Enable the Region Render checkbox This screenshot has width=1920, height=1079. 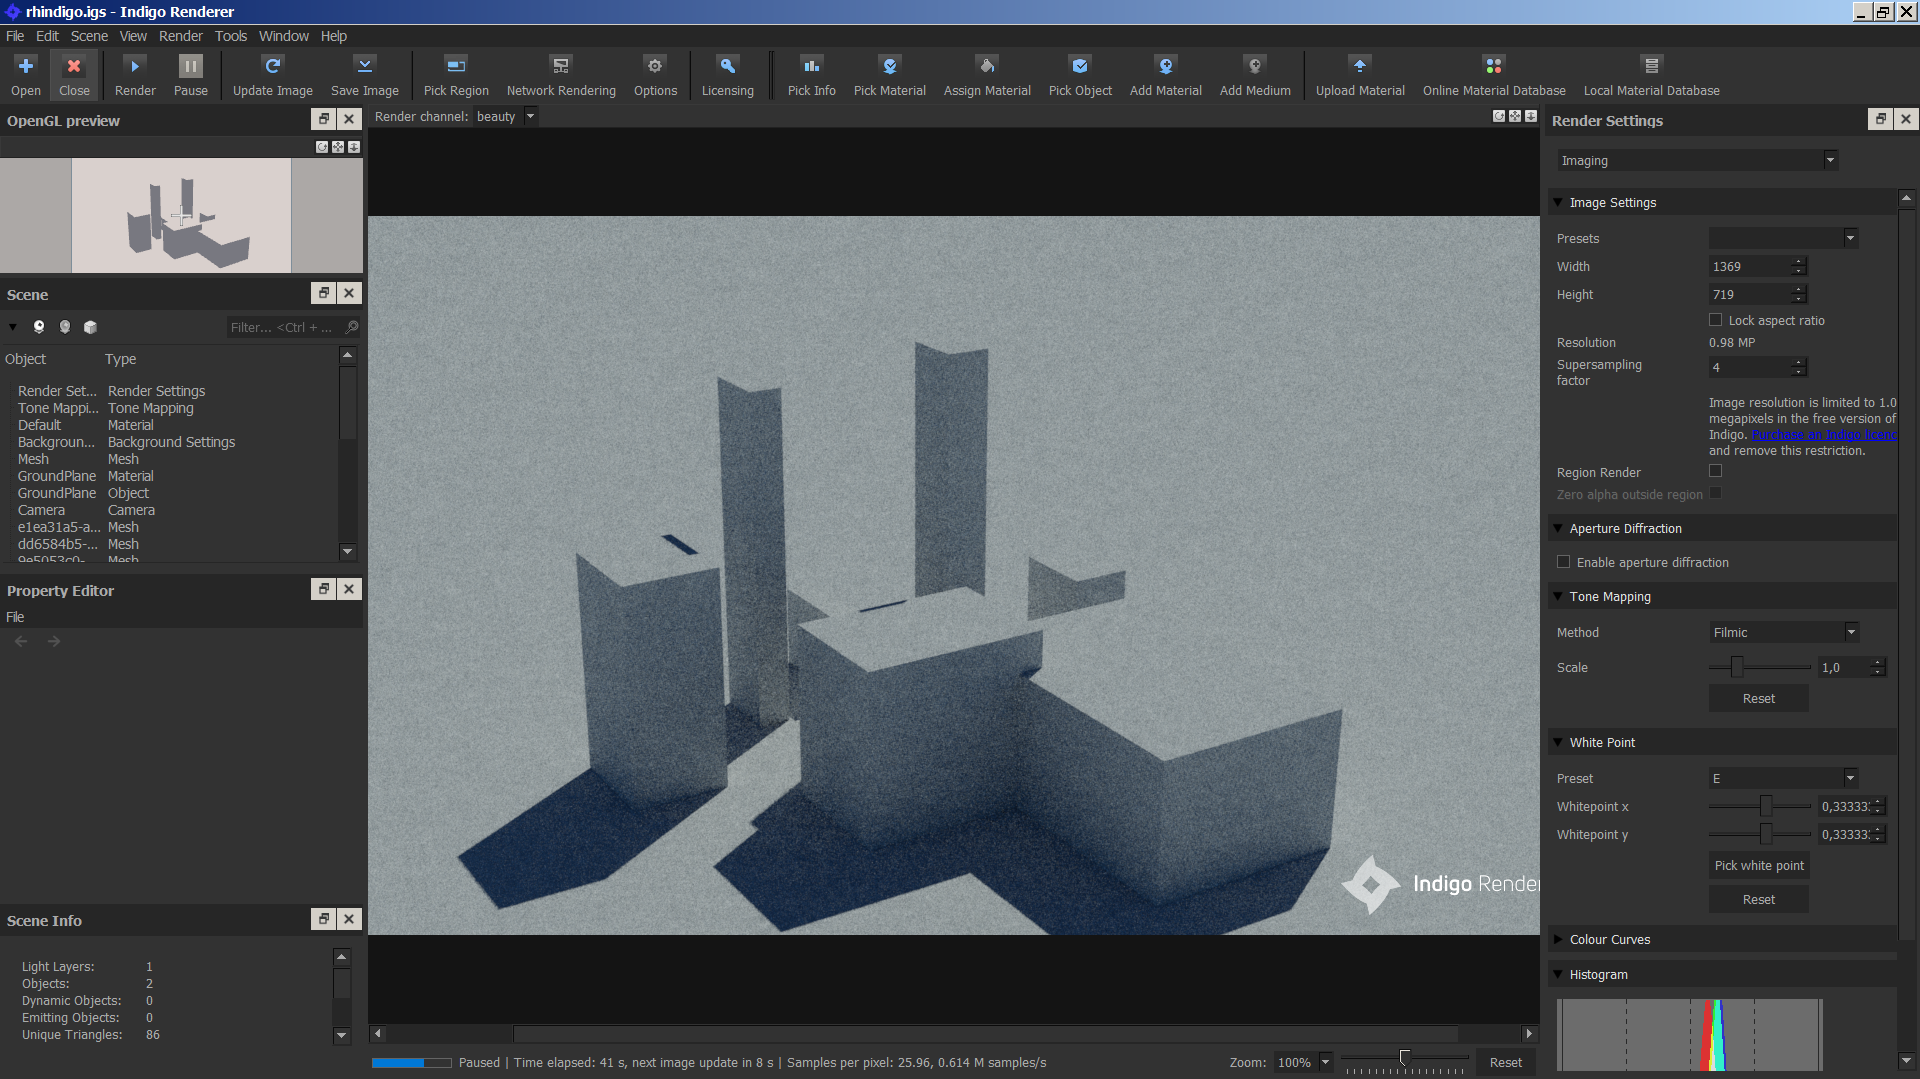(1716, 471)
